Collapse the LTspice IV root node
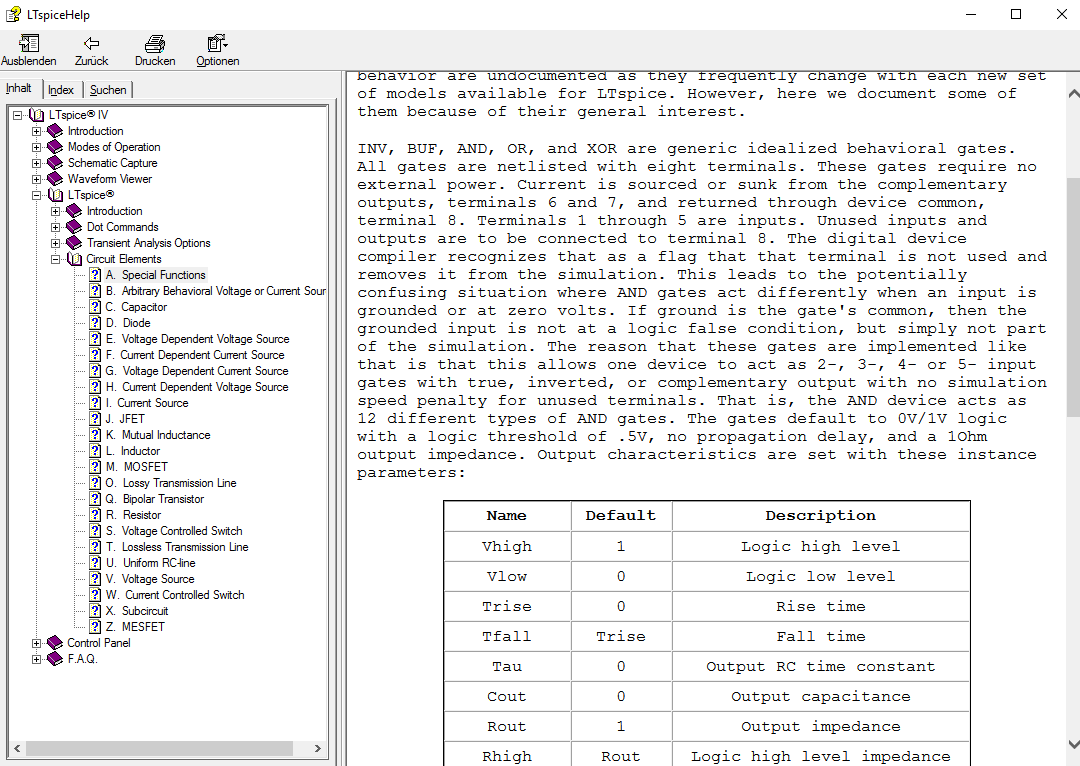1080x766 pixels. tap(17, 115)
